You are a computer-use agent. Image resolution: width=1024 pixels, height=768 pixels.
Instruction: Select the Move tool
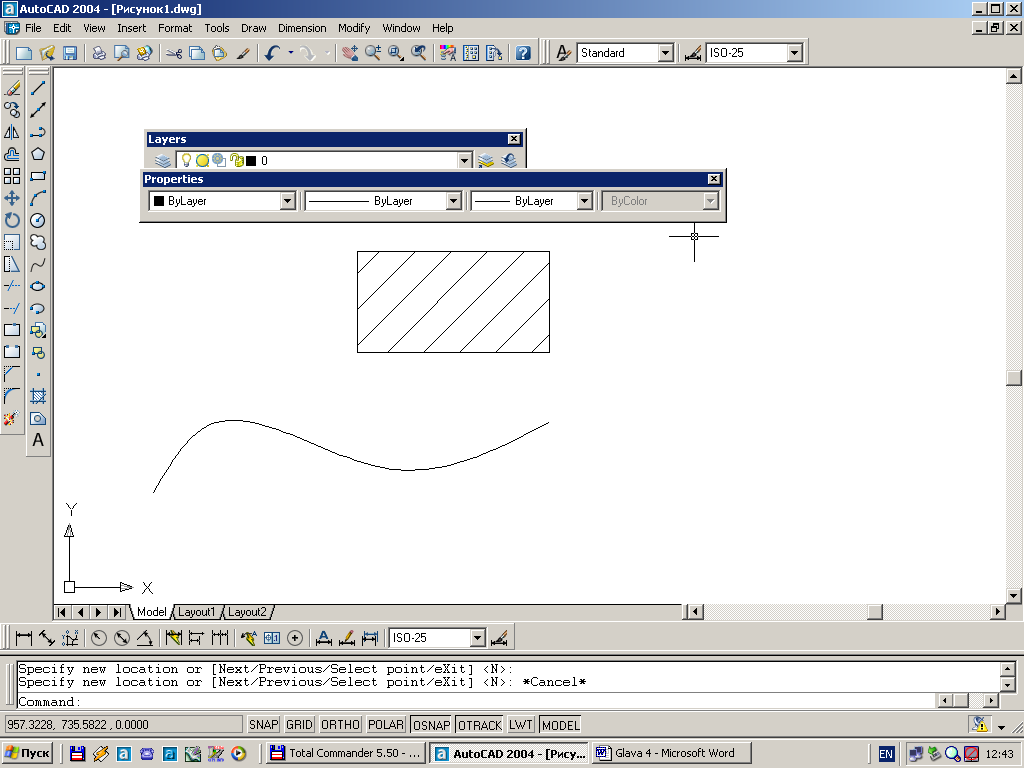point(12,199)
